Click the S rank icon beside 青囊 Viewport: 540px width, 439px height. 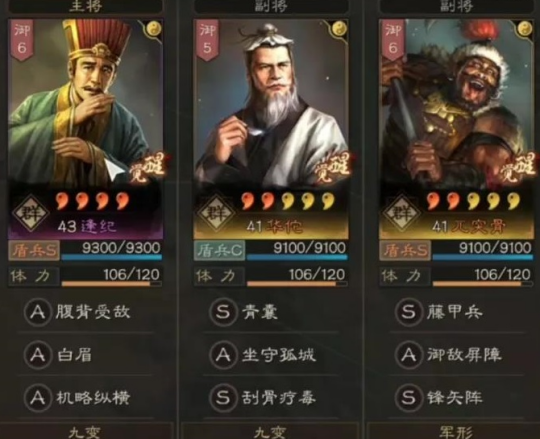(223, 312)
